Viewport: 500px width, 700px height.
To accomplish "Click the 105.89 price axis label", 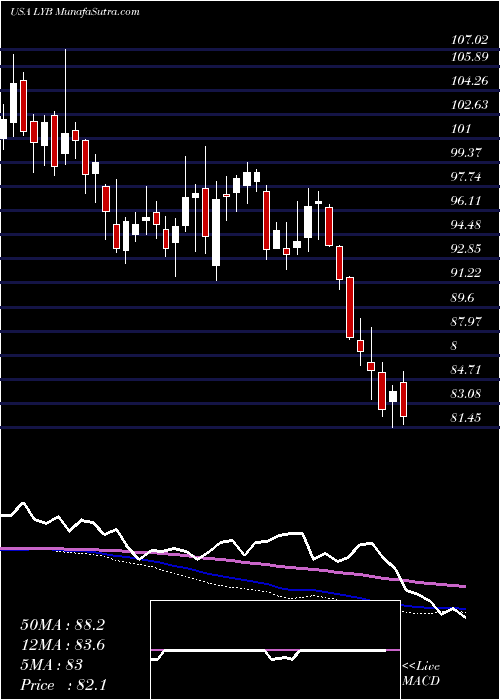I will coord(470,58).
